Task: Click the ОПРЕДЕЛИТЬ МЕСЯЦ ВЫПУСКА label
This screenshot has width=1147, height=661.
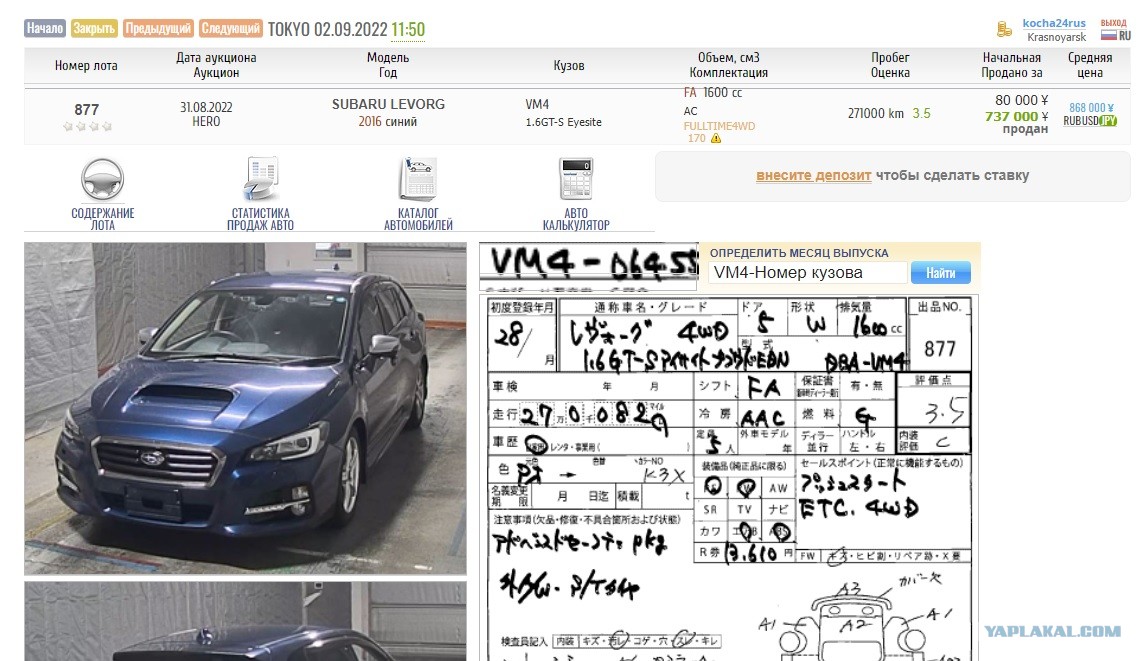Action: pos(799,253)
